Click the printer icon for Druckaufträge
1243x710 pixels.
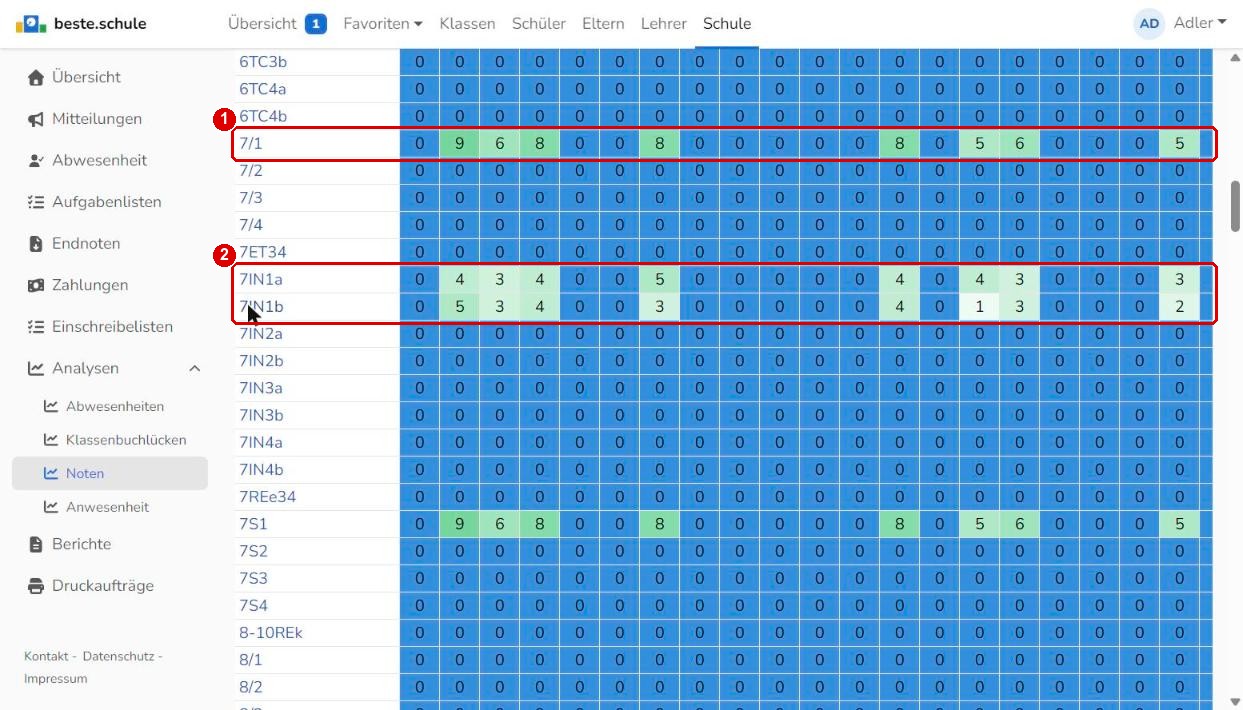(36, 586)
